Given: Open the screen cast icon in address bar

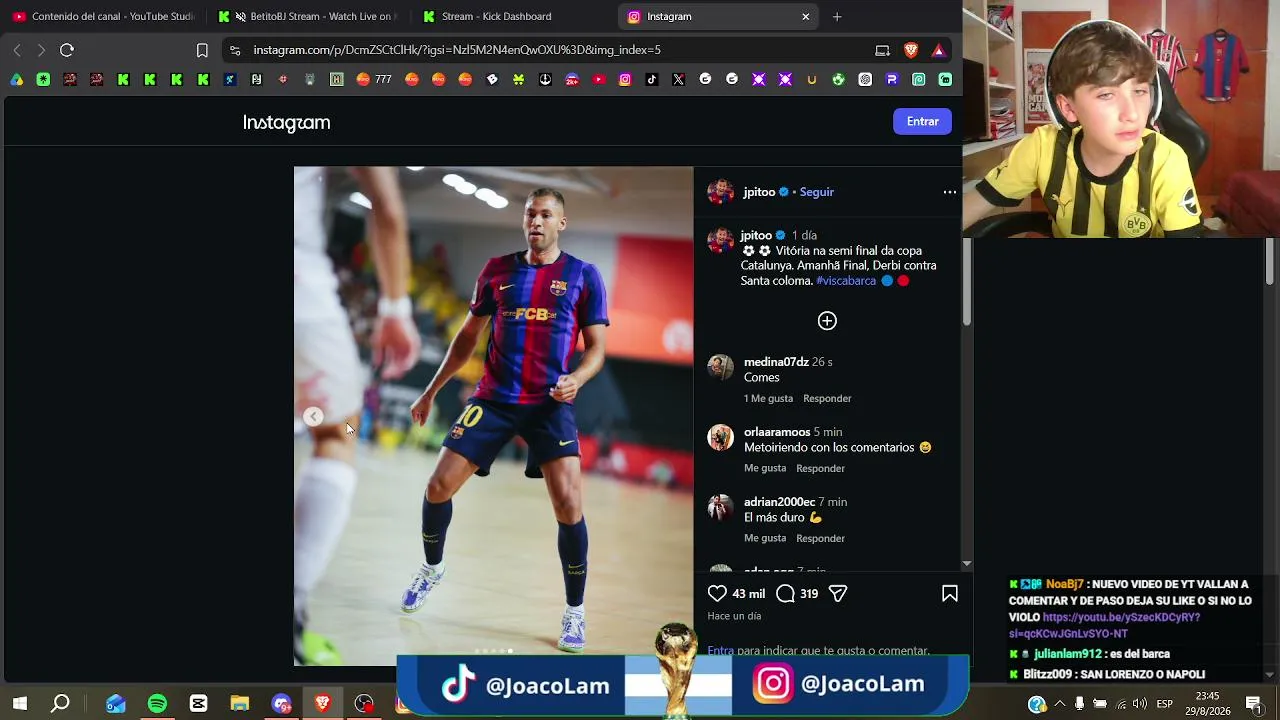Looking at the screenshot, I should click(x=882, y=50).
